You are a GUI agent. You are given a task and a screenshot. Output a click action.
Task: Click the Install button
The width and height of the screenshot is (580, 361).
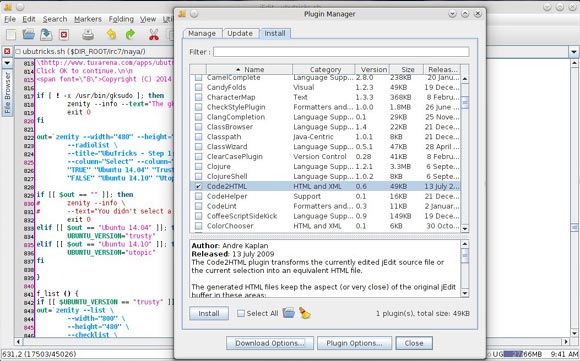pyautogui.click(x=209, y=313)
